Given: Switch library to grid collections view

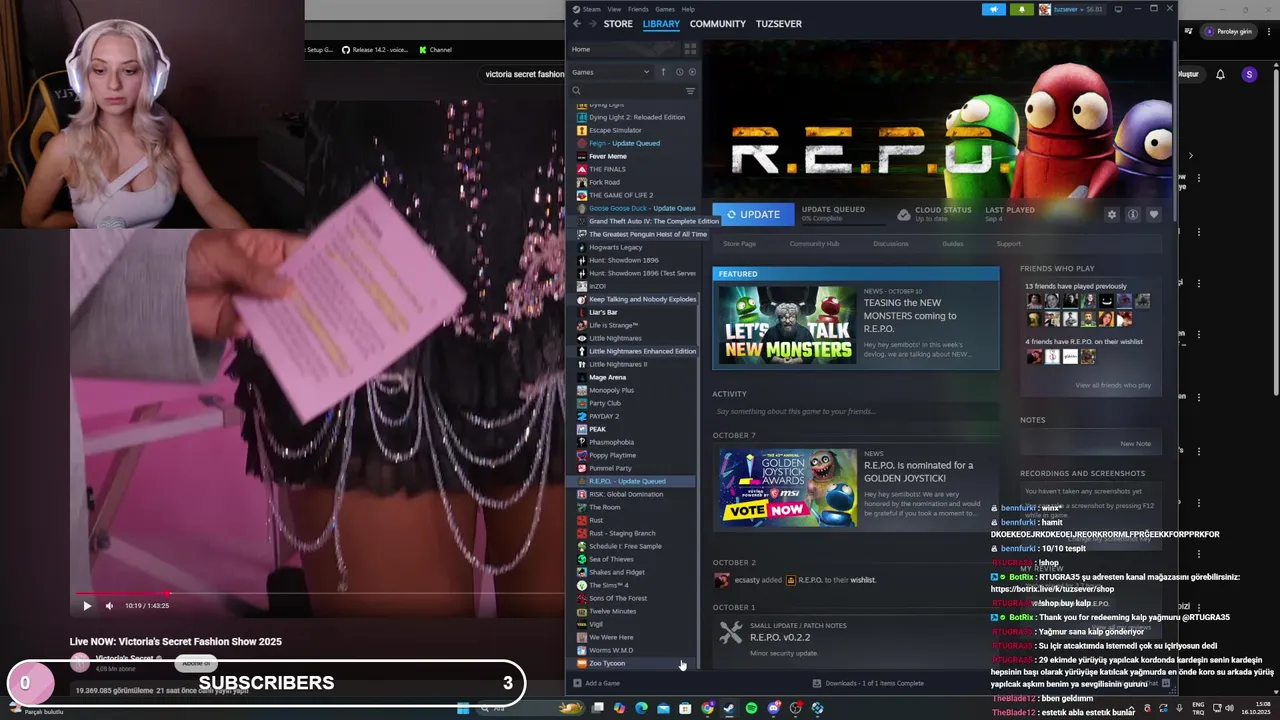Looking at the screenshot, I should coord(690,49).
